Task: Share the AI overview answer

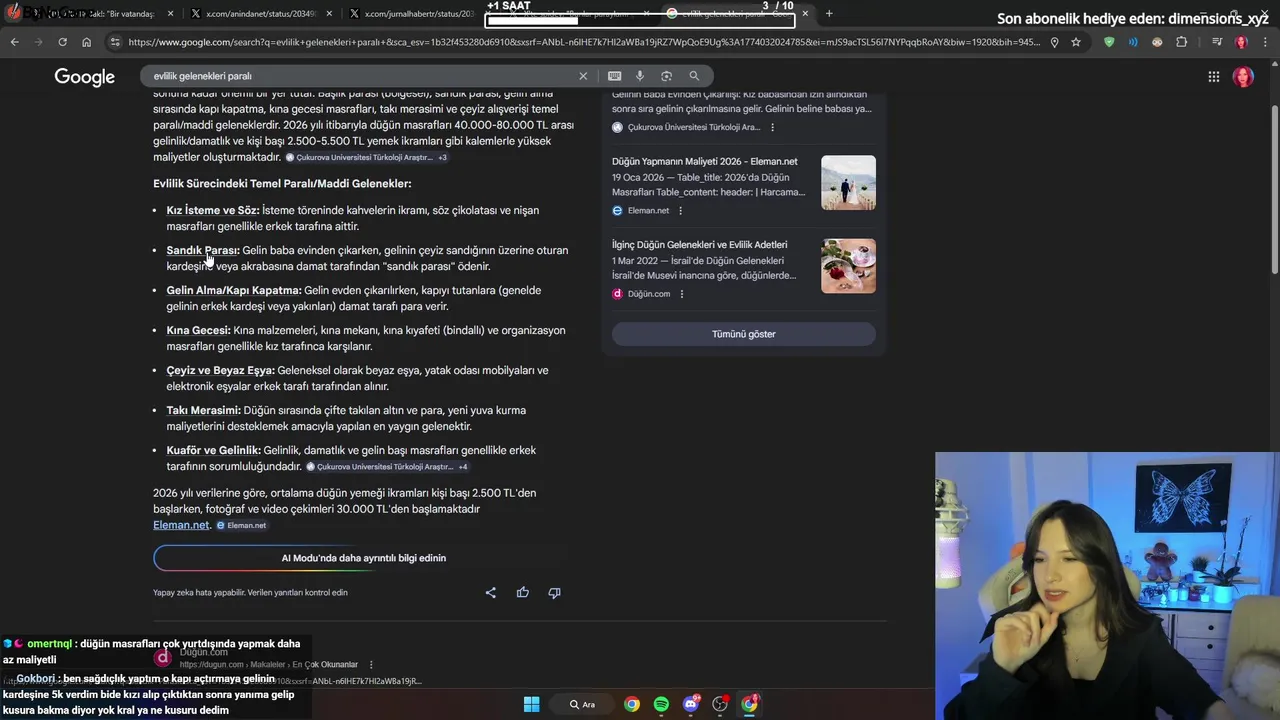Action: pyautogui.click(x=490, y=592)
